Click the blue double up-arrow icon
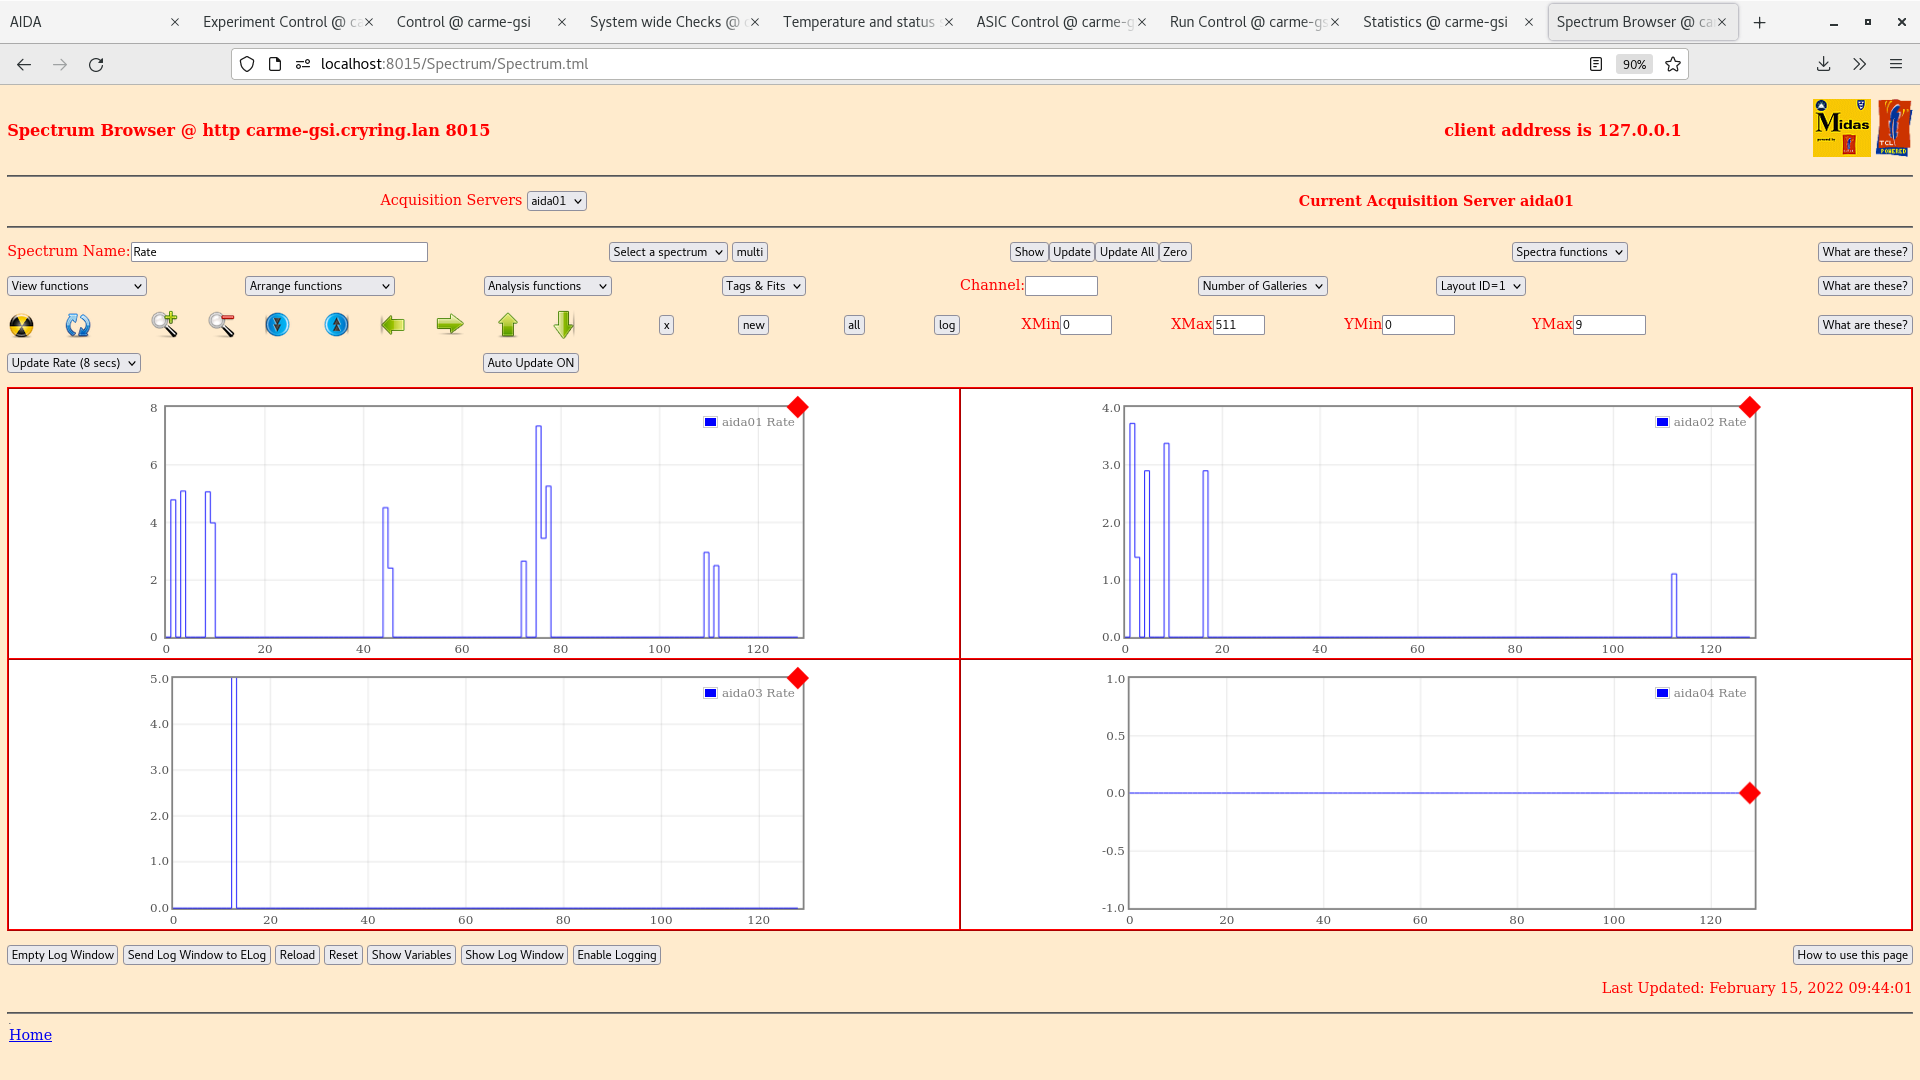 336,324
